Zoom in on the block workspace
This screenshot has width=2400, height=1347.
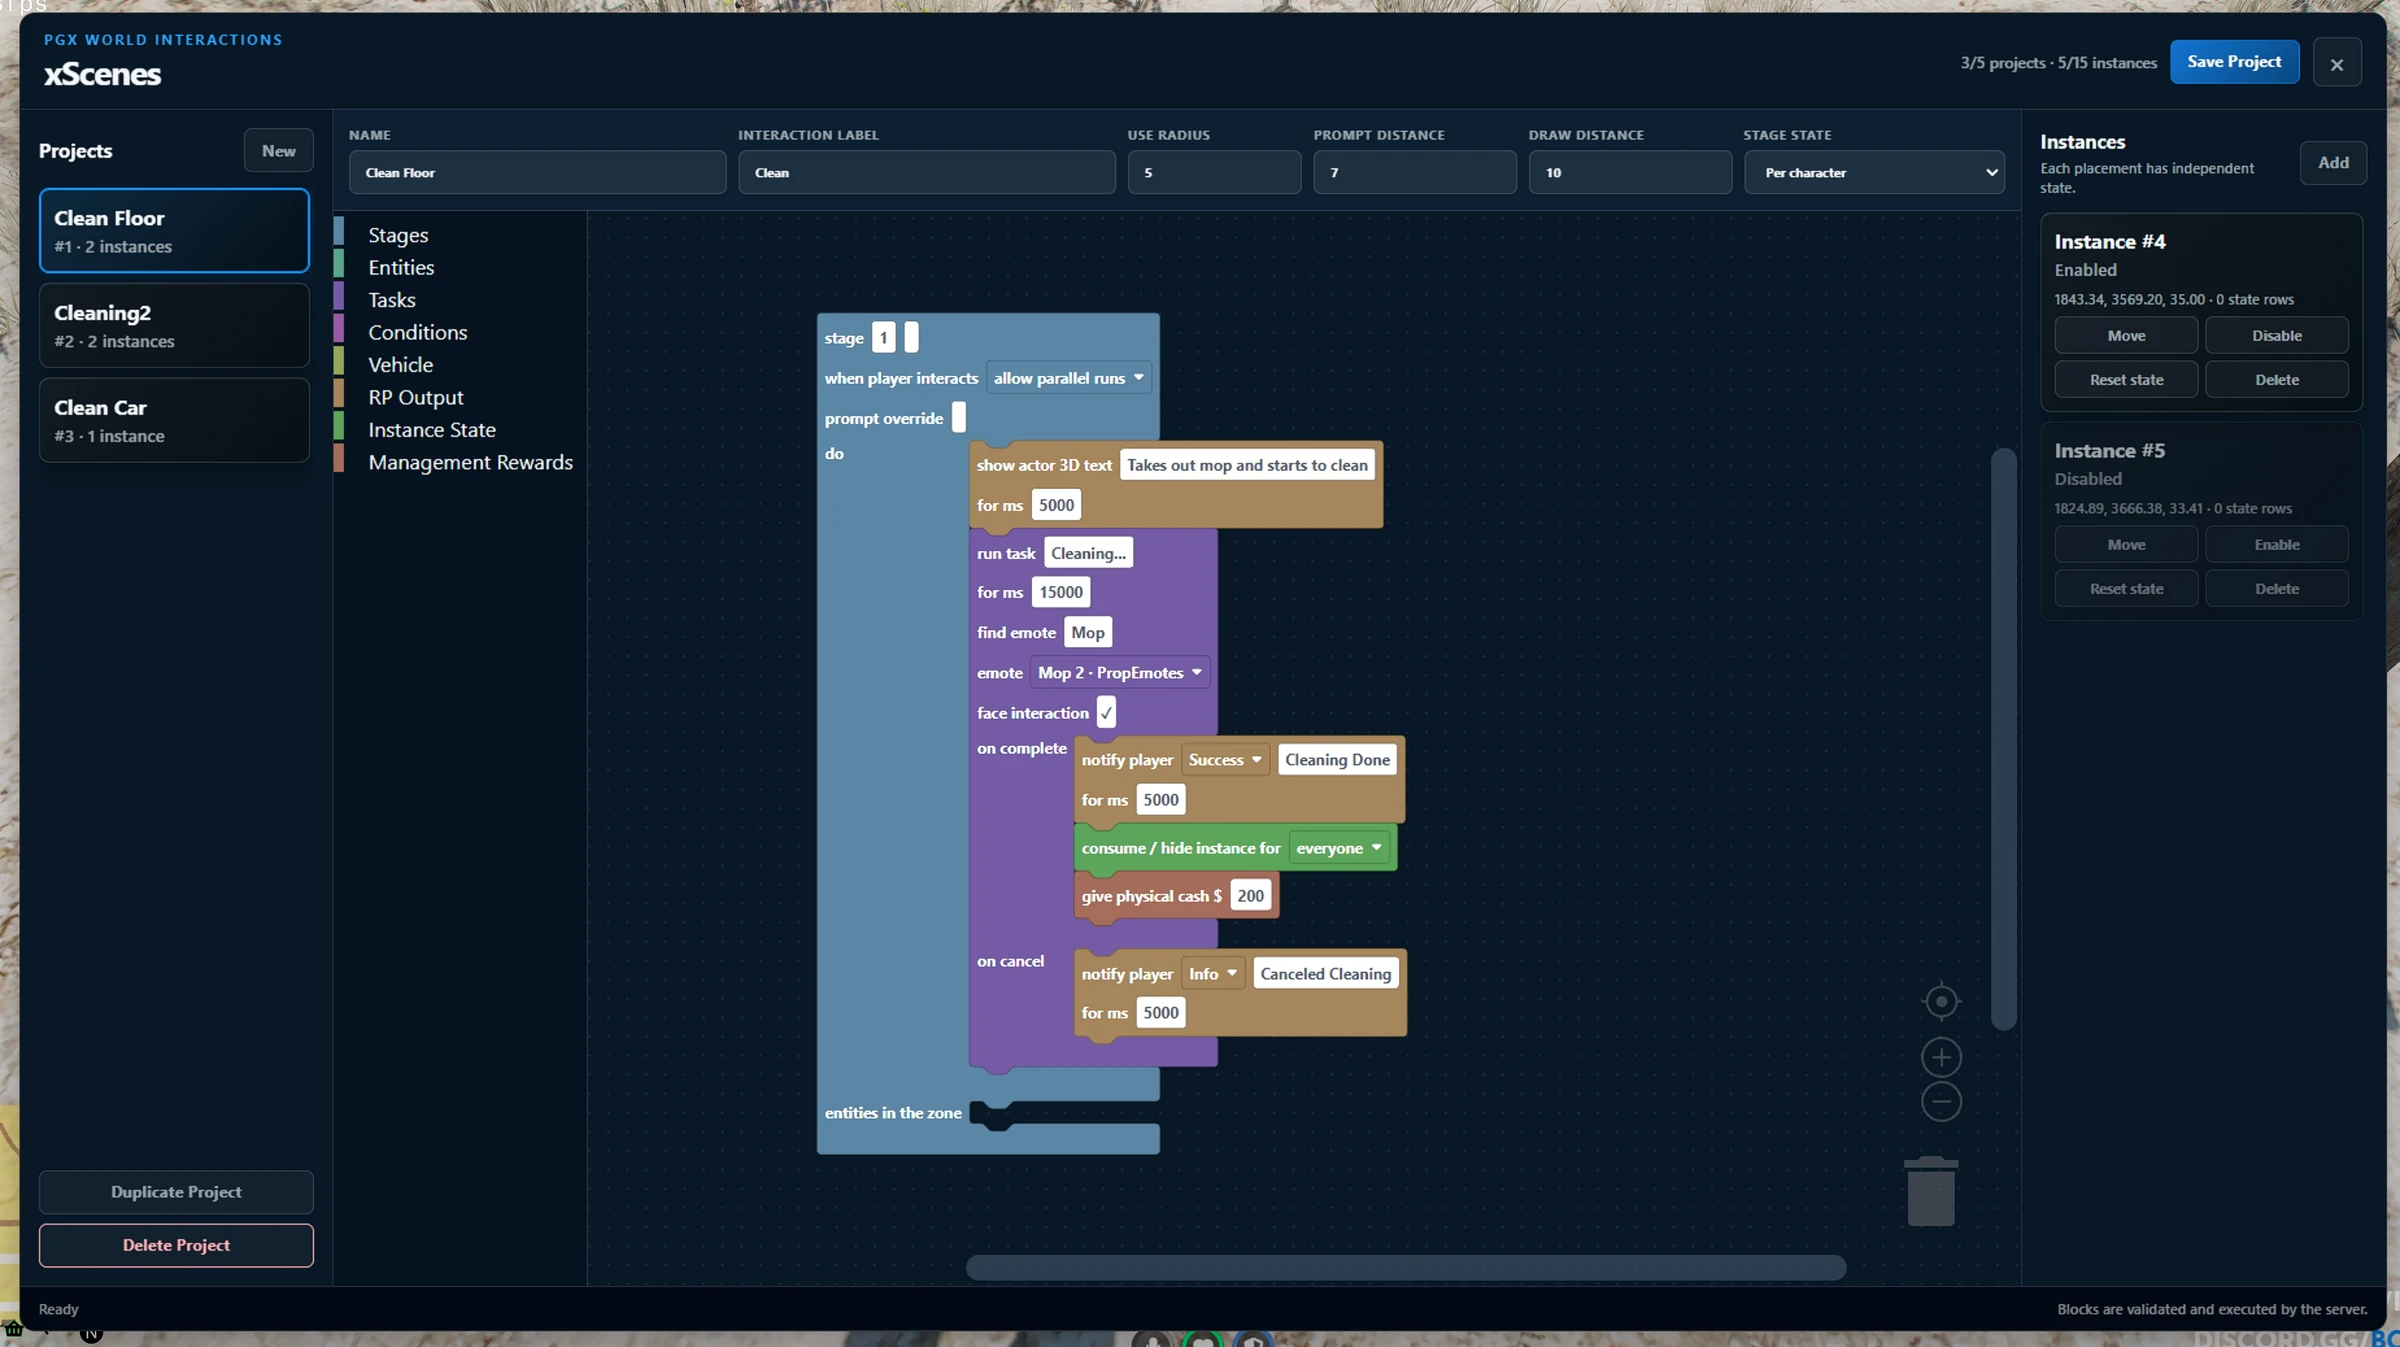click(x=1941, y=1057)
